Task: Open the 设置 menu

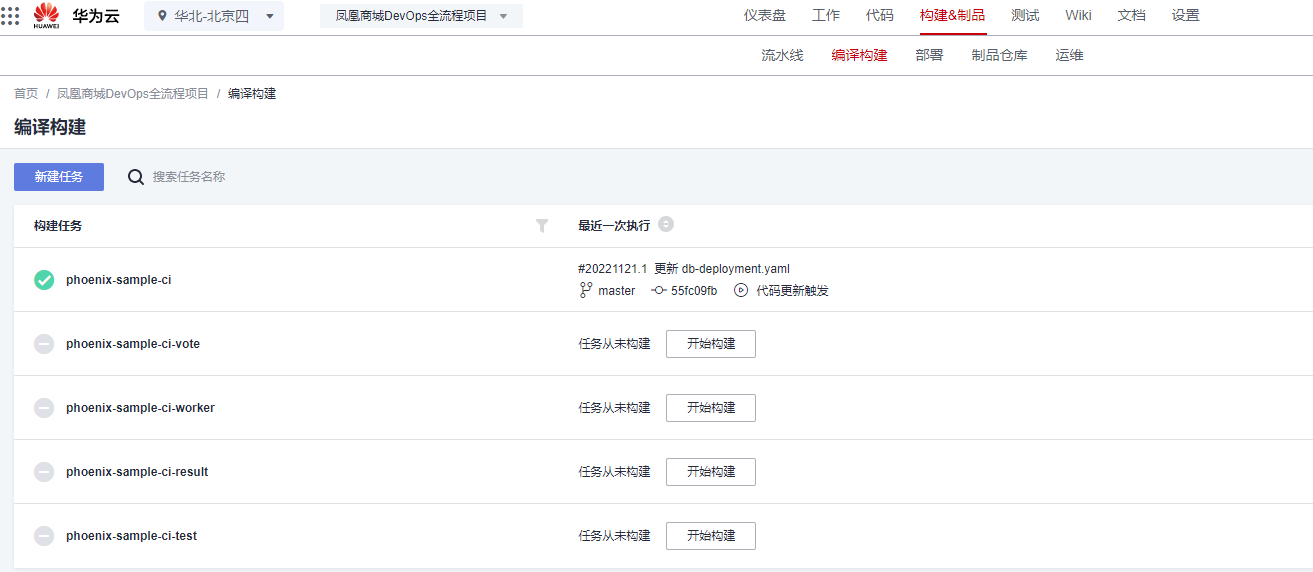Action: (1186, 15)
